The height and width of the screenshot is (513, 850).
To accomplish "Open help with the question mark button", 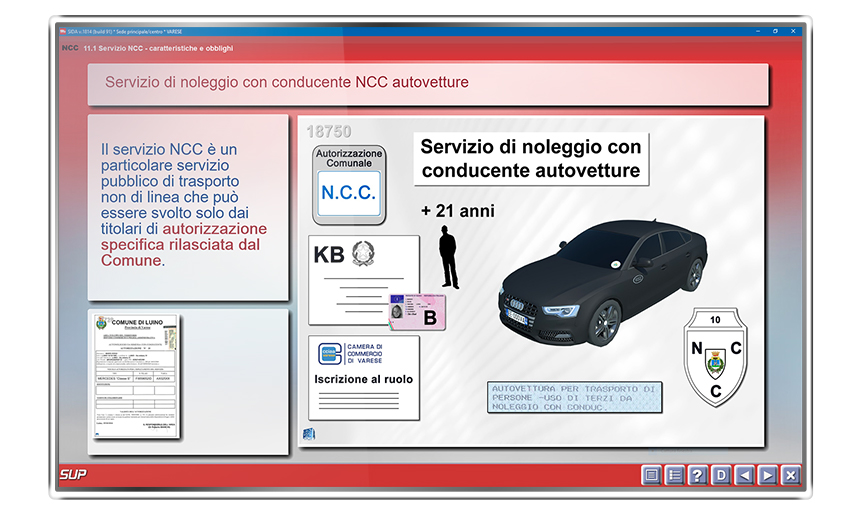I will coord(698,475).
